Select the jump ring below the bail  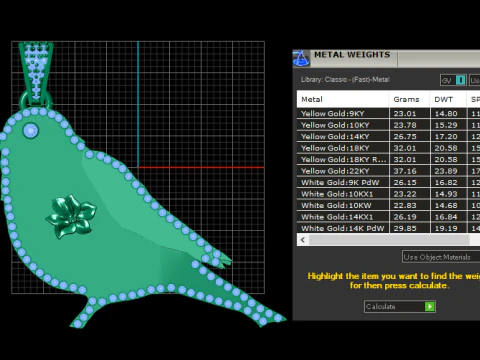point(23,100)
